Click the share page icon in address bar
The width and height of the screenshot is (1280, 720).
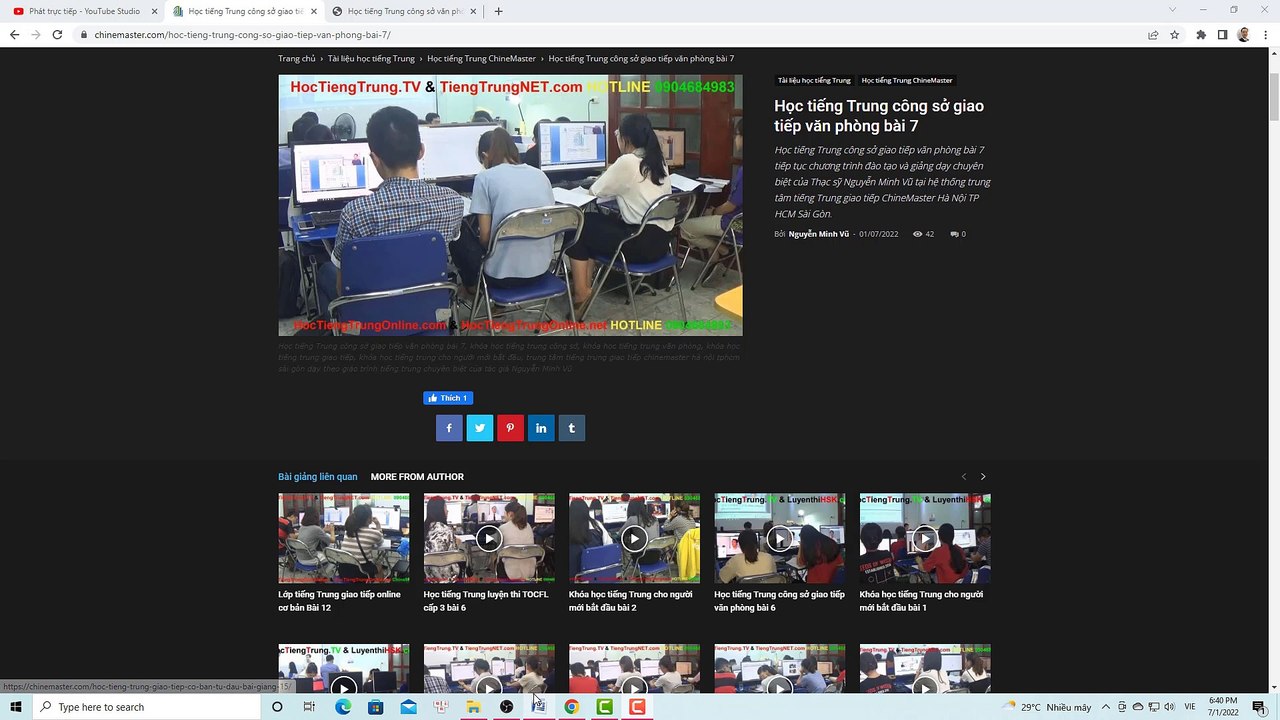[x=1153, y=34]
